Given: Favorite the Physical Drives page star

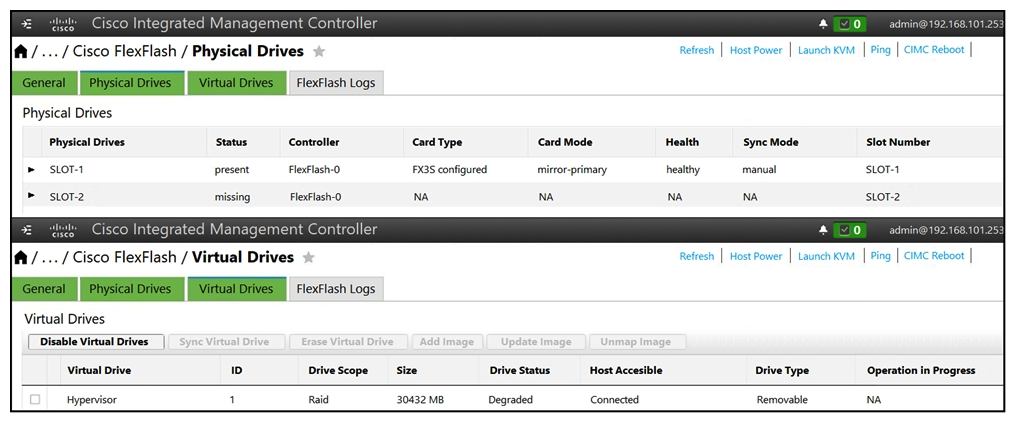Looking at the screenshot, I should pyautogui.click(x=318, y=52).
